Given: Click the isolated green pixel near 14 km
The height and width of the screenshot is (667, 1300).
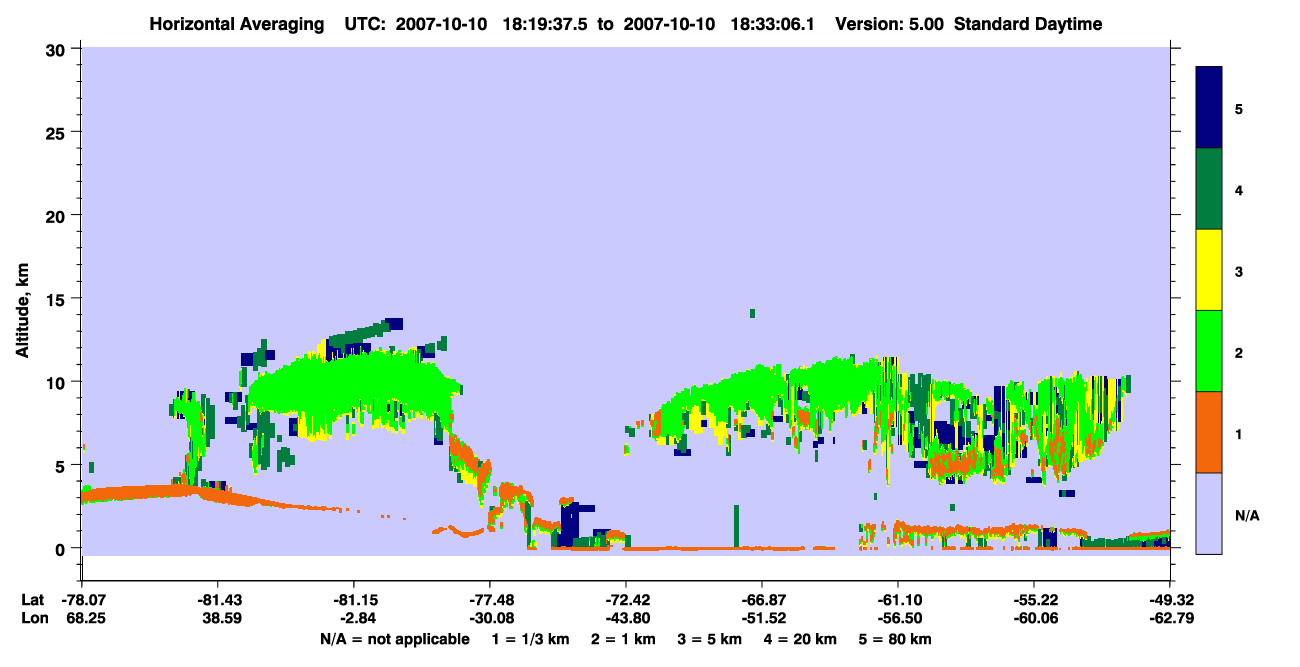Looking at the screenshot, I should click(752, 313).
